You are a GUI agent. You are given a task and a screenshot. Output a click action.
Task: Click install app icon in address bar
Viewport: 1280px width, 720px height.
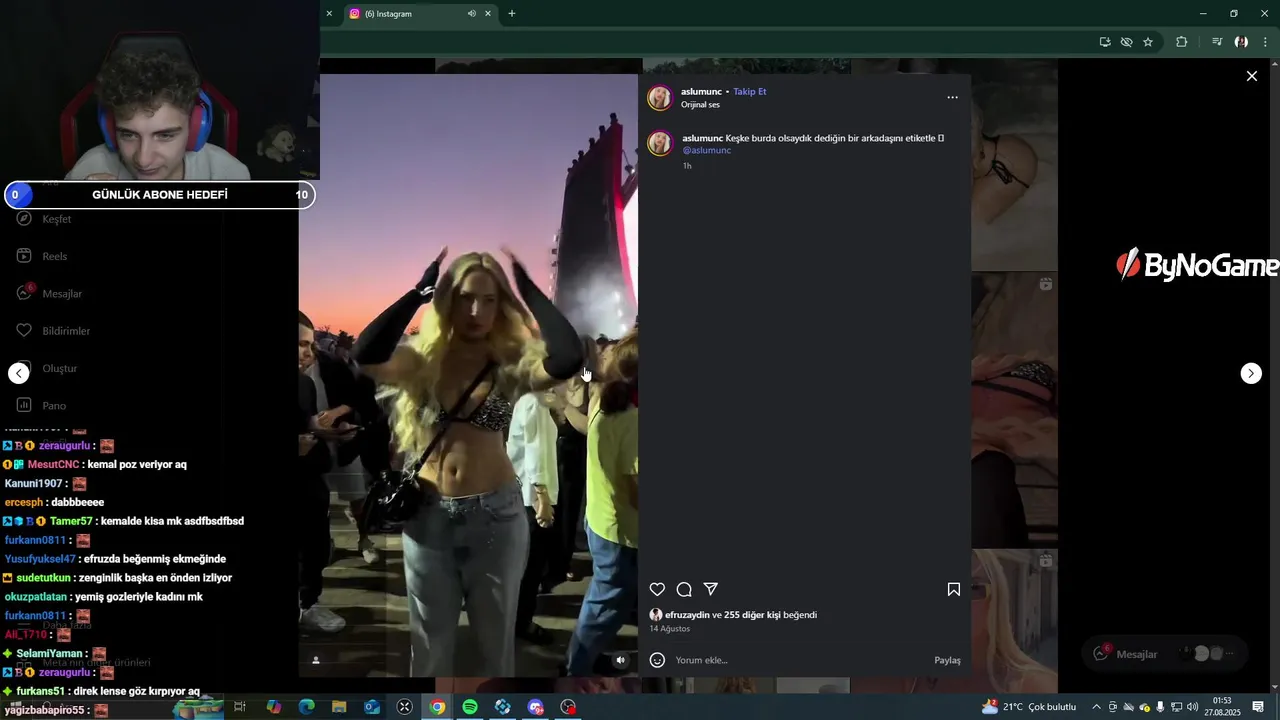1105,42
